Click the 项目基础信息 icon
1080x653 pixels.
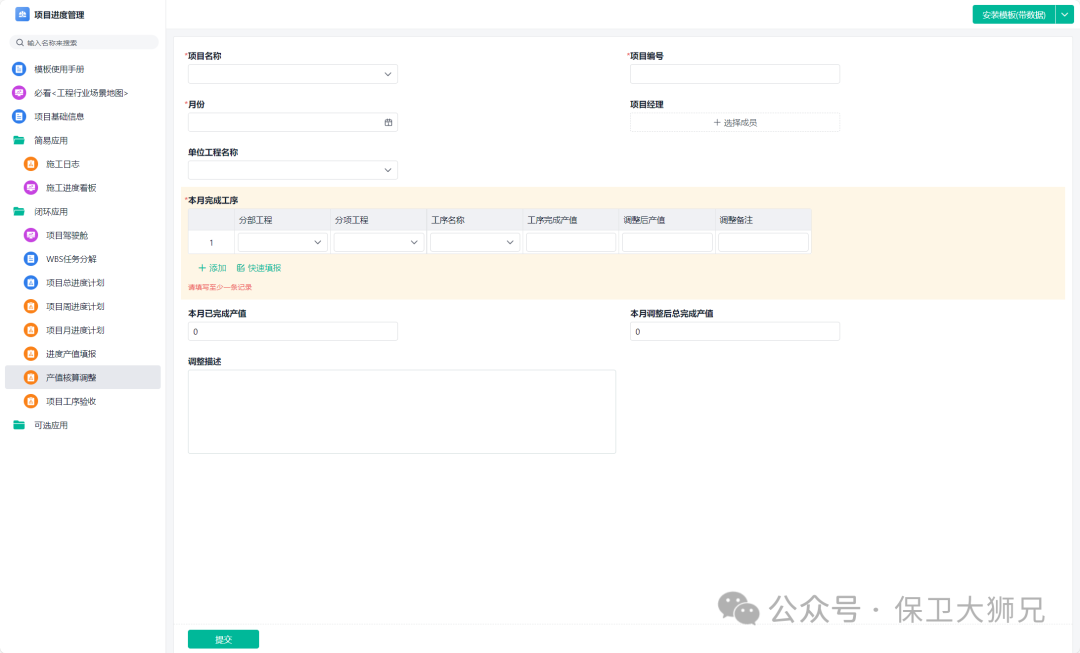[x=19, y=116]
